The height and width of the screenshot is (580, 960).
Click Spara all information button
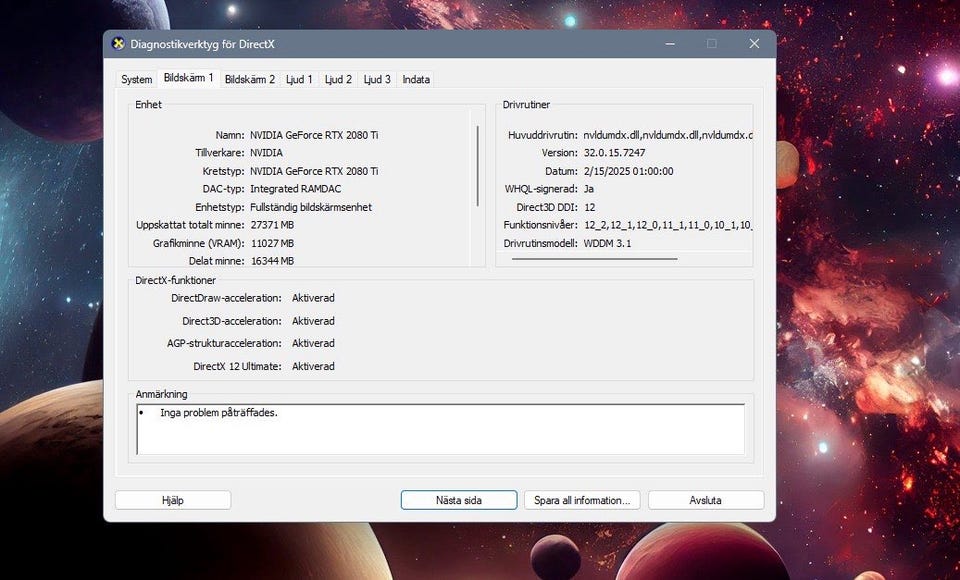point(581,500)
